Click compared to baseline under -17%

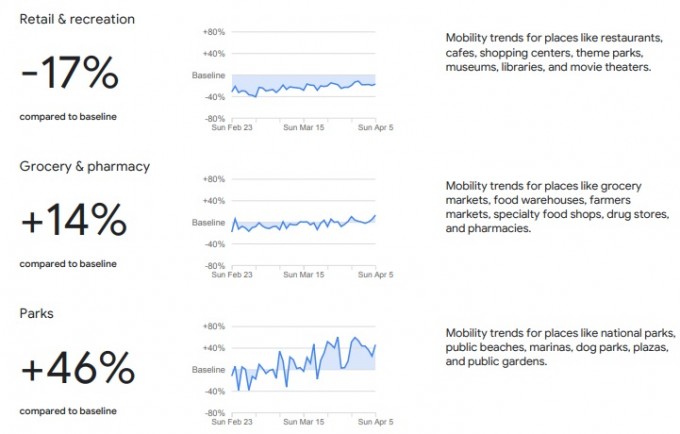68,117
